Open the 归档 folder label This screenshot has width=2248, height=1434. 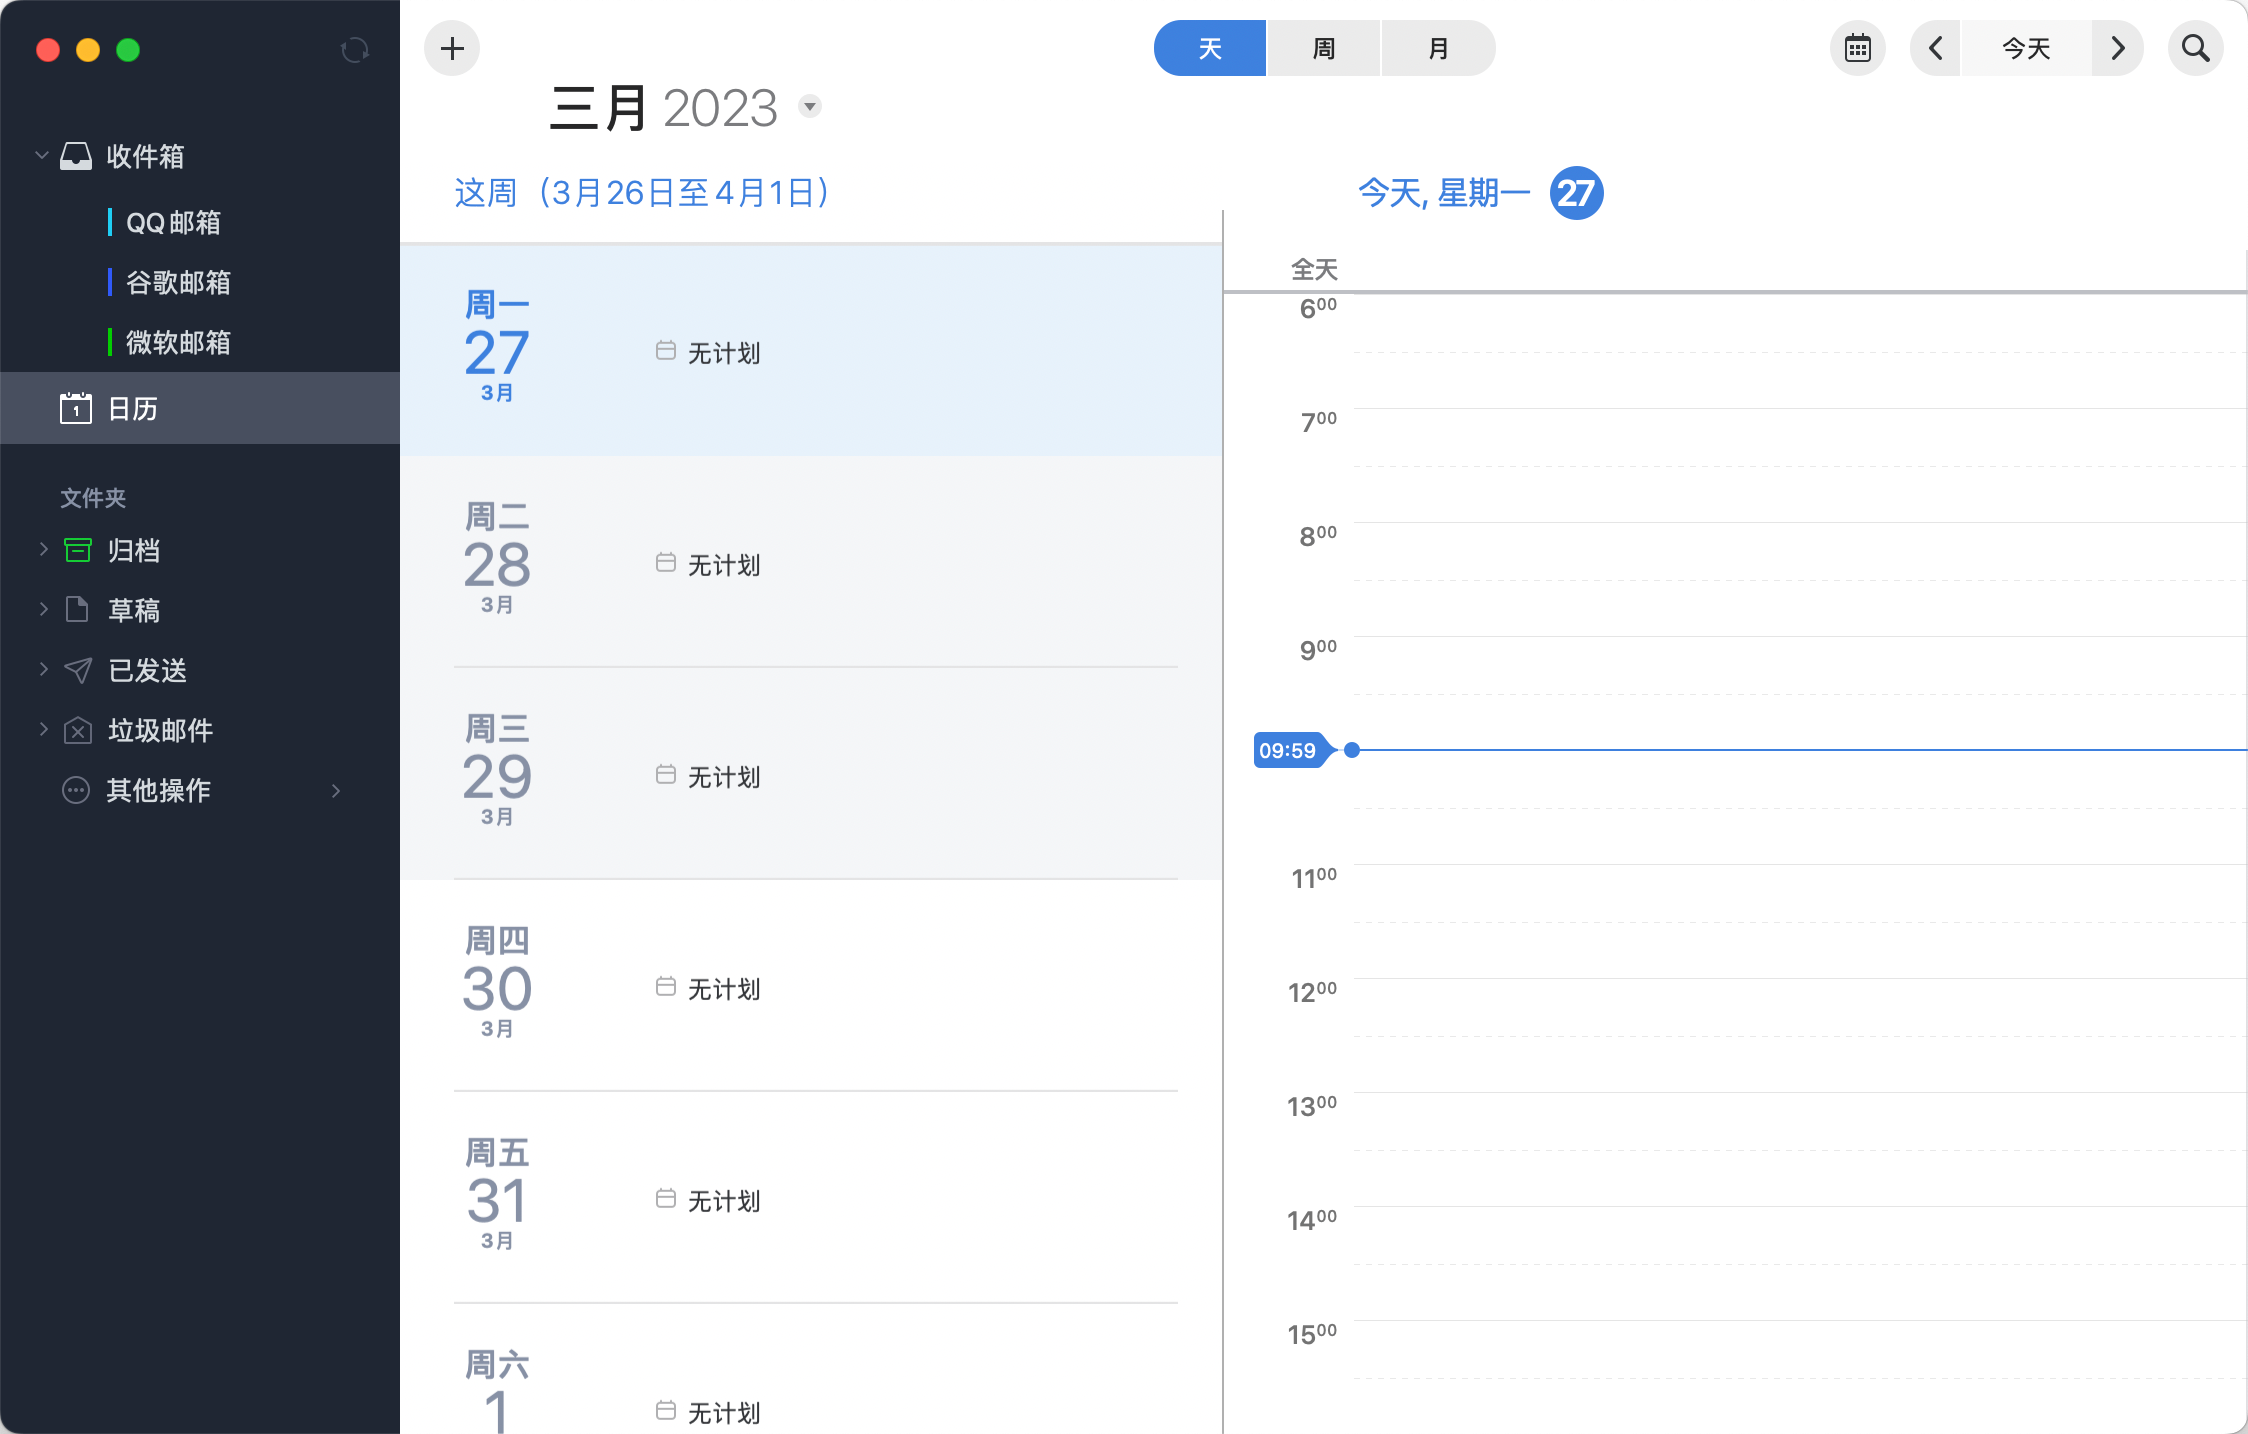(x=134, y=550)
